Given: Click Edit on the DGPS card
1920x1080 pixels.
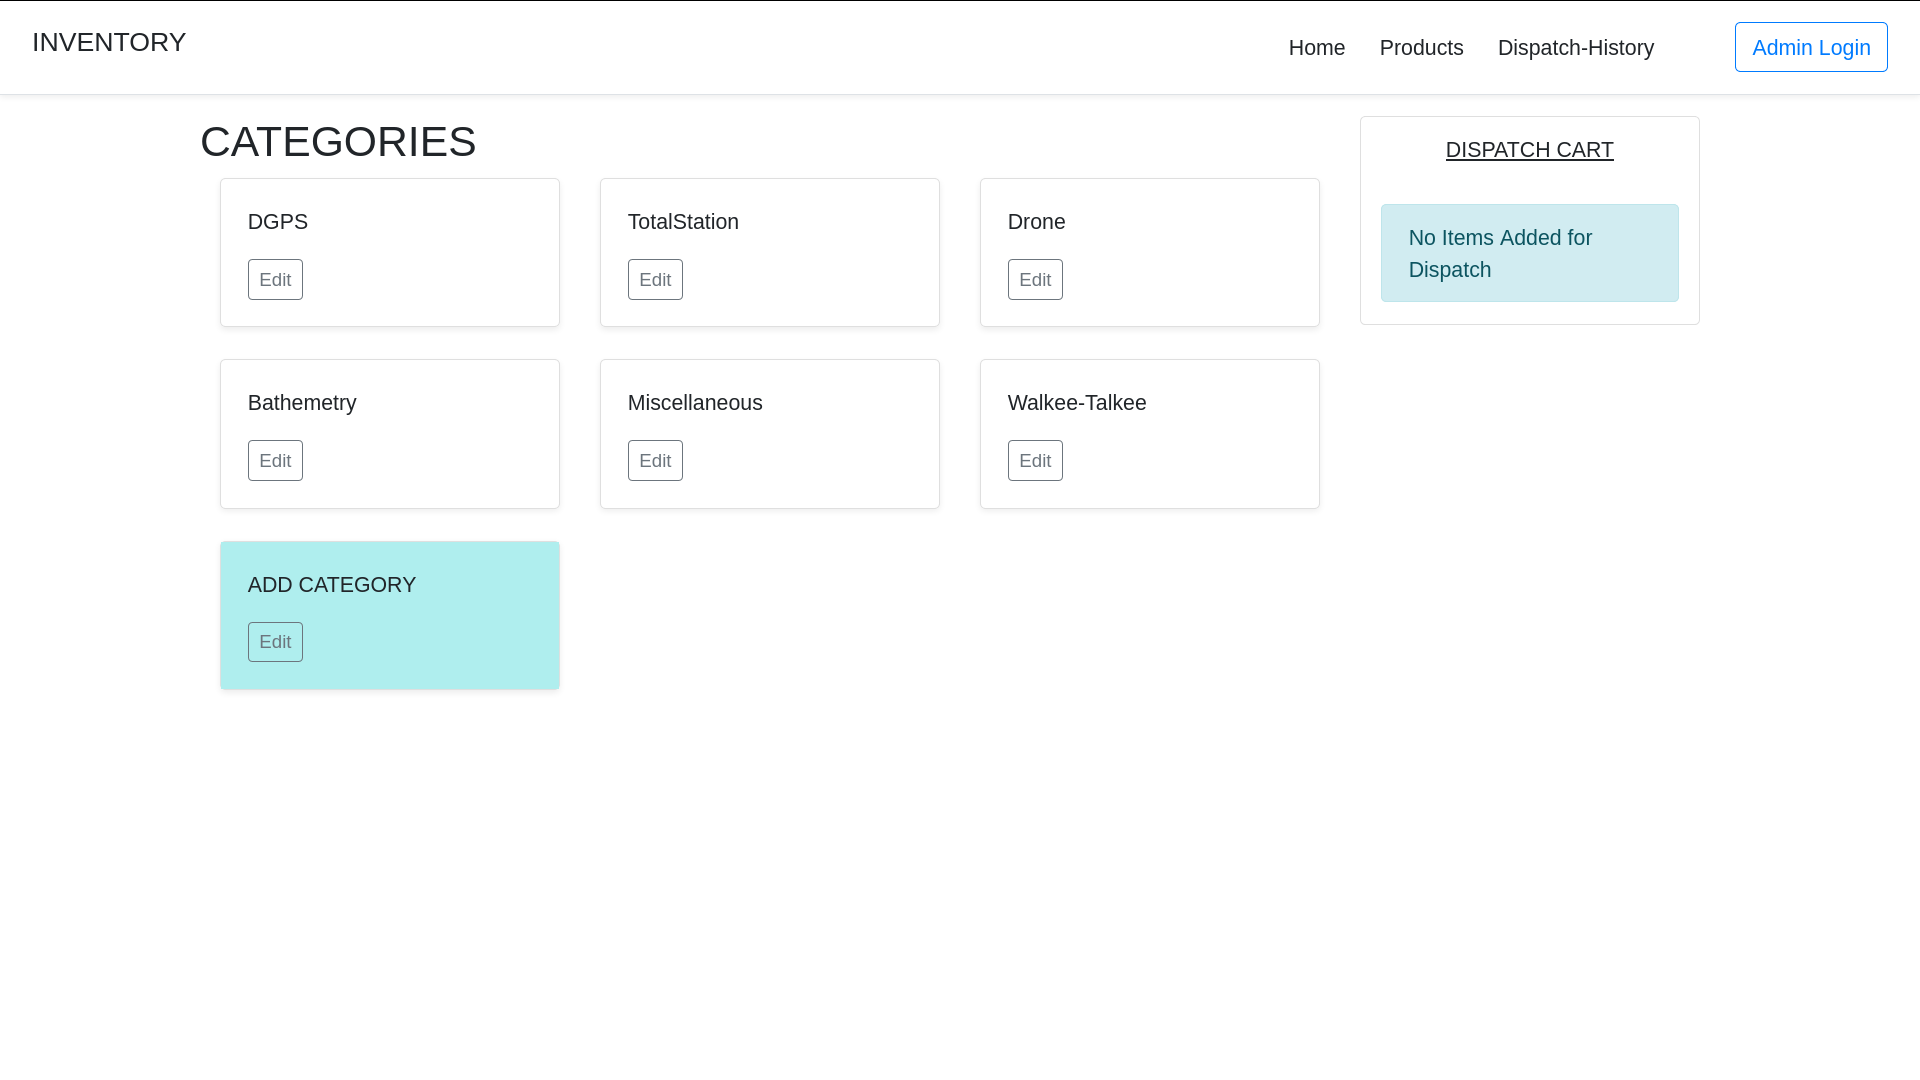Looking at the screenshot, I should [275, 279].
